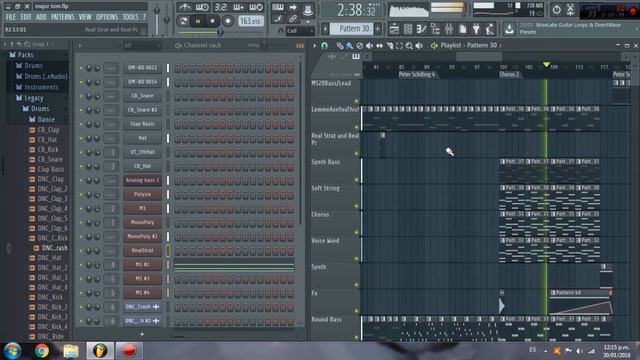Mute the Soft String playlist track
The height and width of the screenshot is (360, 640).
pos(356,206)
